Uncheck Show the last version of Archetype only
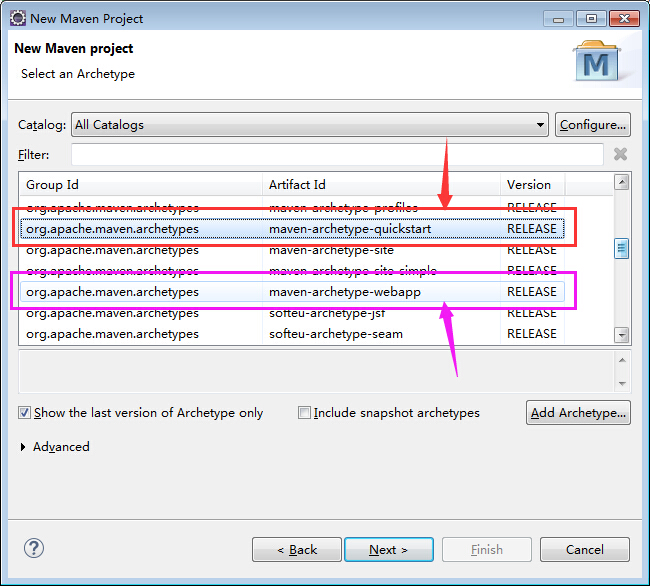The image size is (650, 586). 24,413
